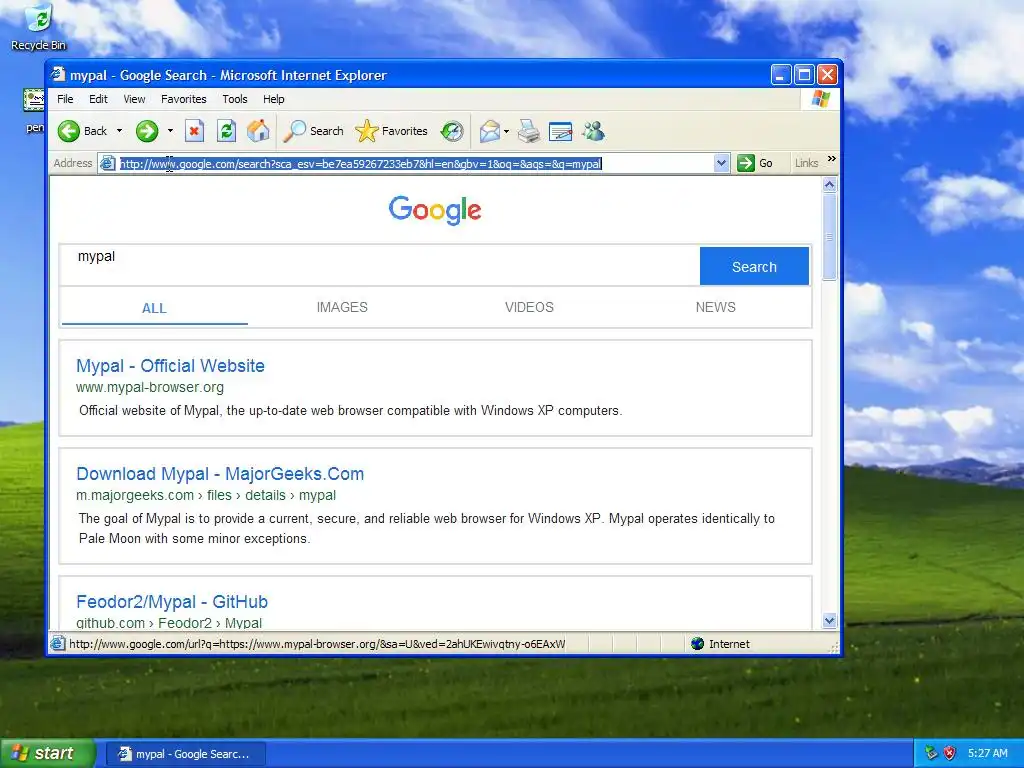Click the Address bar URL field
The height and width of the screenshot is (768, 1024).
click(x=415, y=163)
